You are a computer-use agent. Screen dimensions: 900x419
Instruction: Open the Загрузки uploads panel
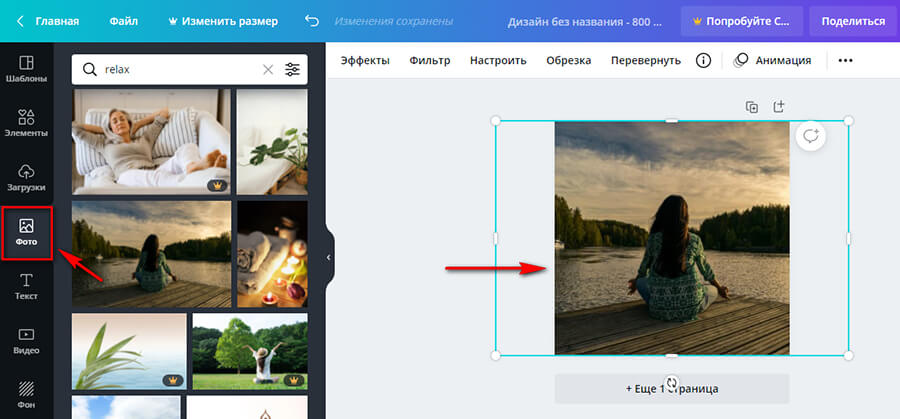pos(26,178)
